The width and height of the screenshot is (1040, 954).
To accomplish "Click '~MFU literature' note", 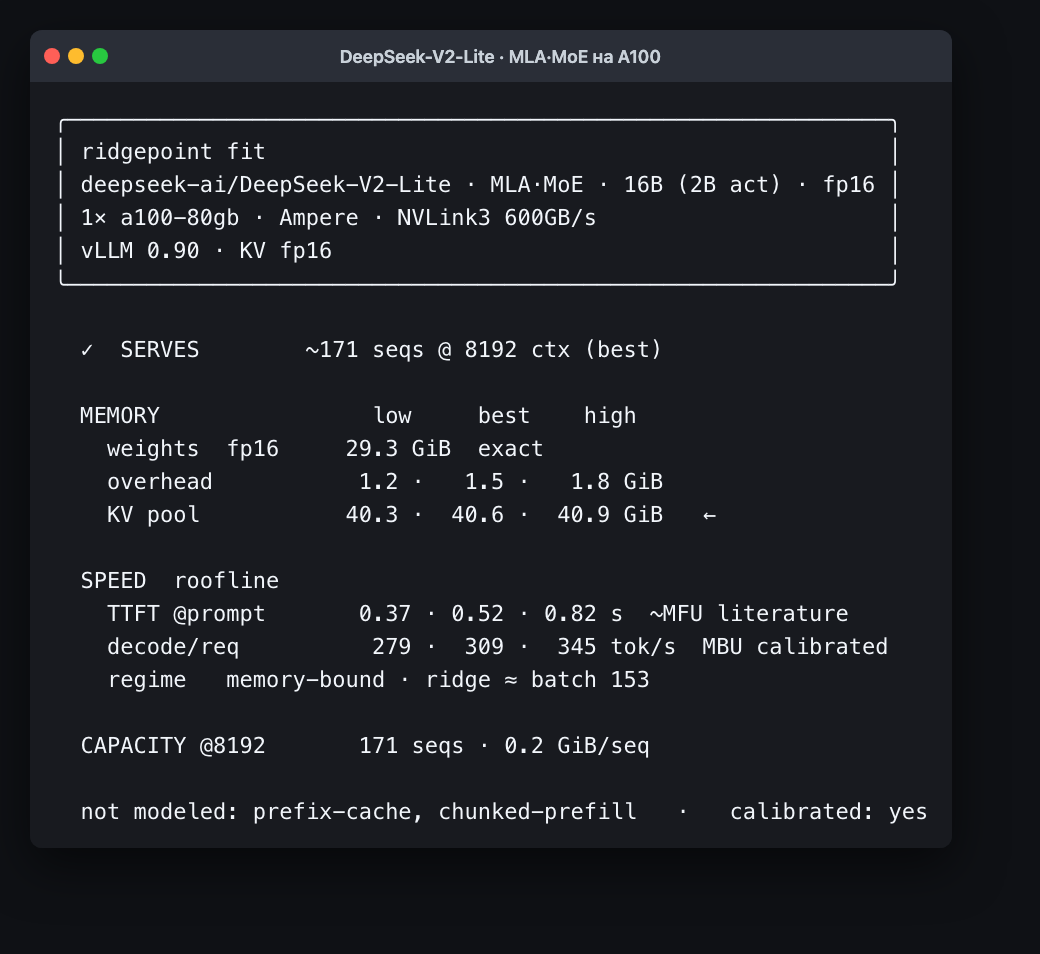I will click(749, 614).
